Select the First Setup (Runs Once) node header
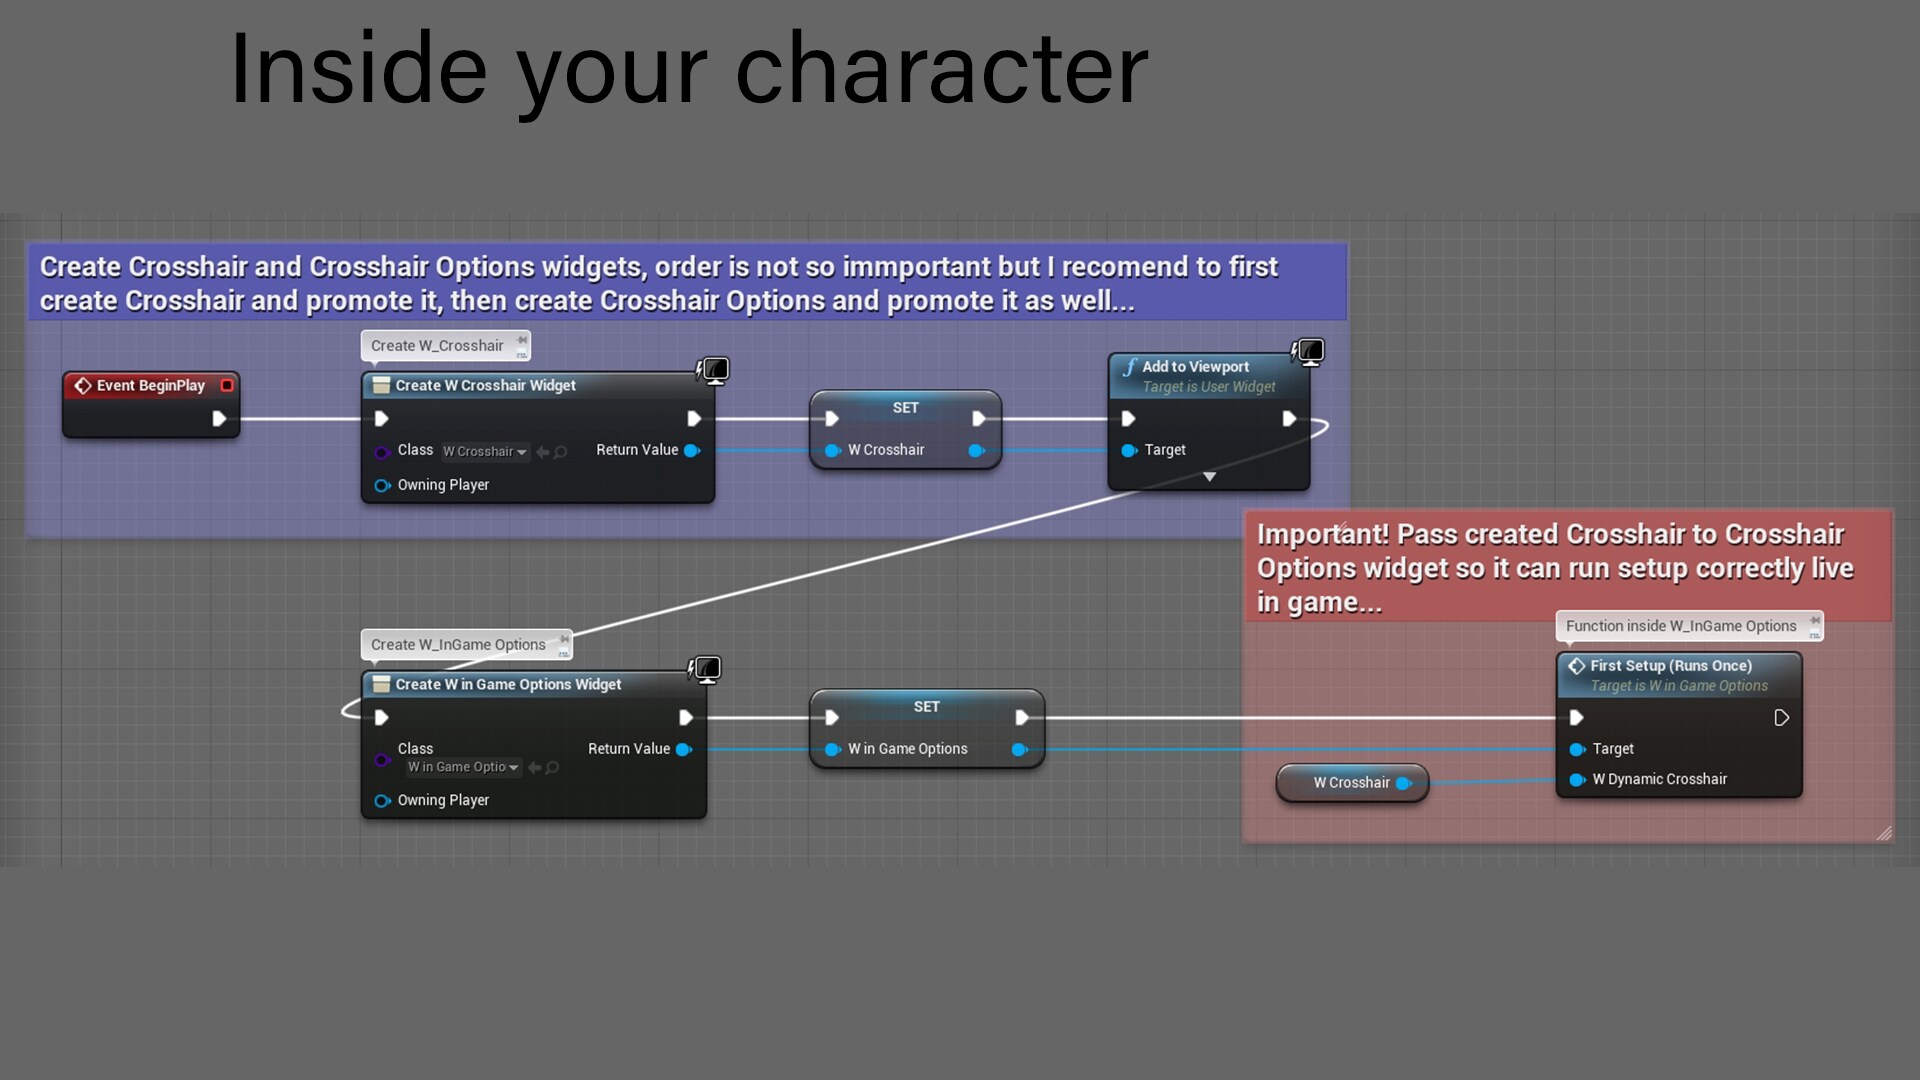1920x1080 pixels. 1679,675
